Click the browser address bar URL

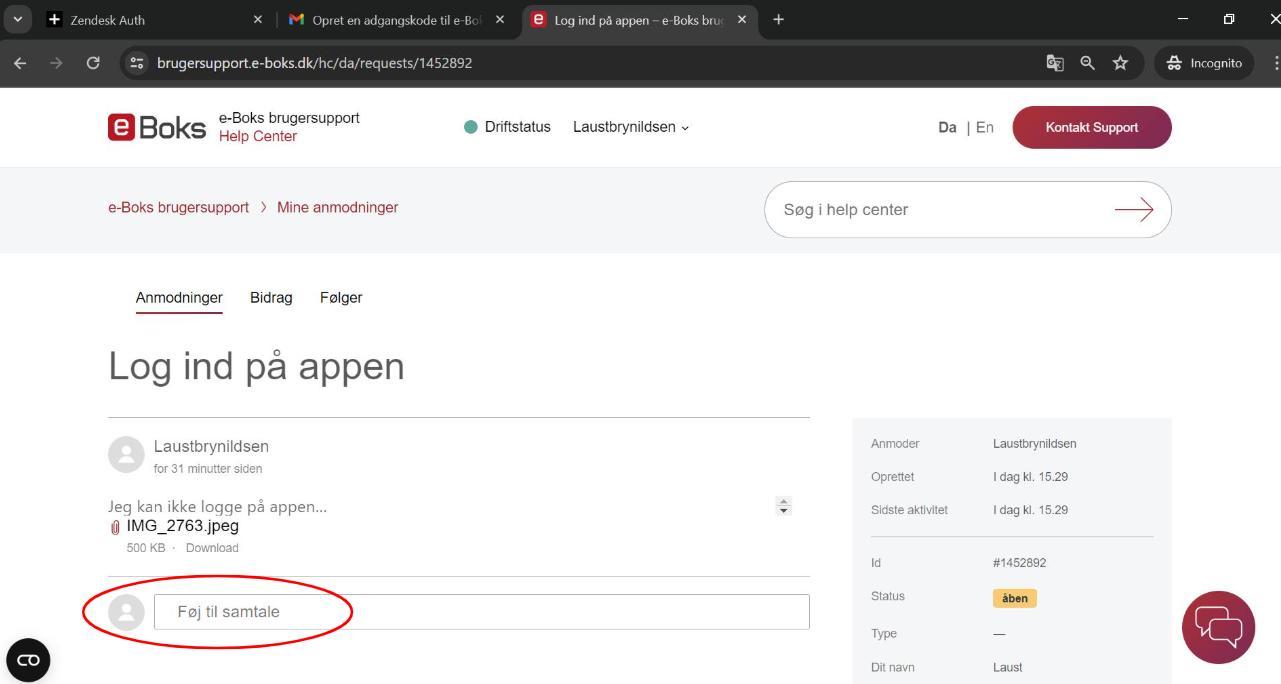[314, 63]
